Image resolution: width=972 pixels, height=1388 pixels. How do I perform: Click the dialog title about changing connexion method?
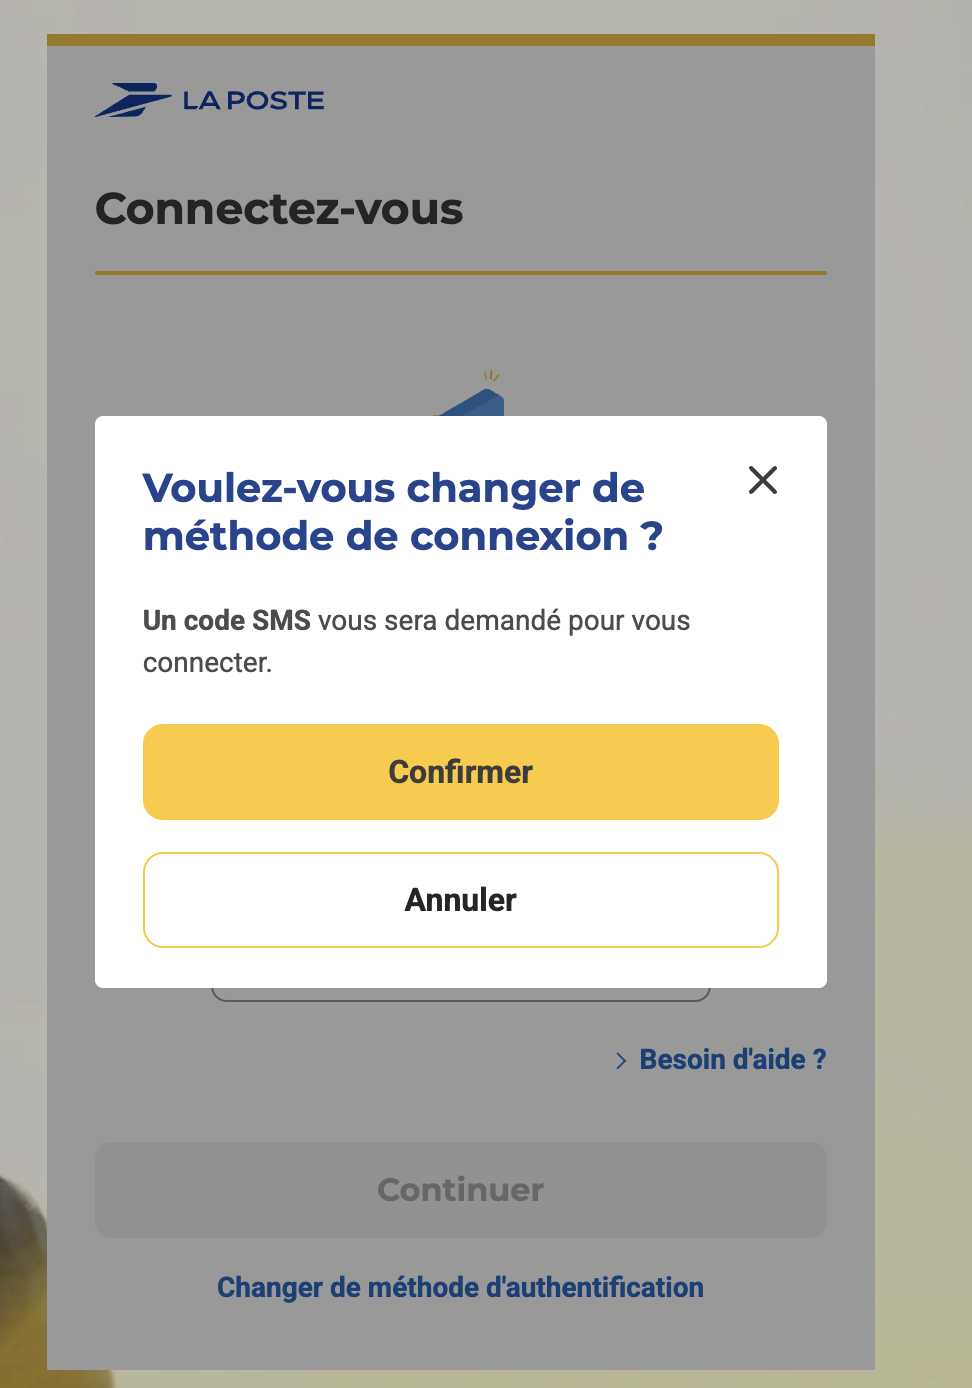click(402, 512)
